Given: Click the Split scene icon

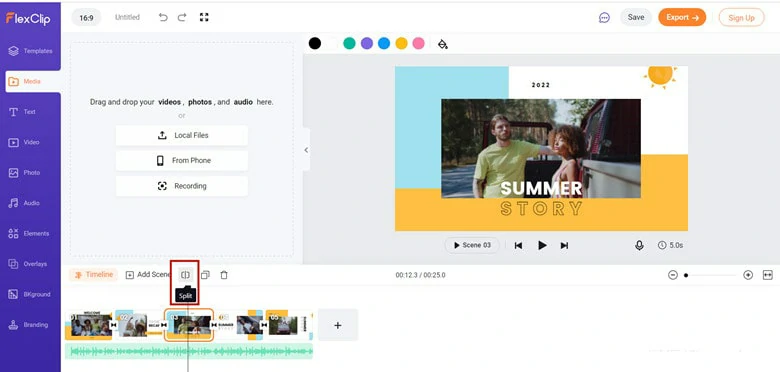Looking at the screenshot, I should (x=185, y=275).
